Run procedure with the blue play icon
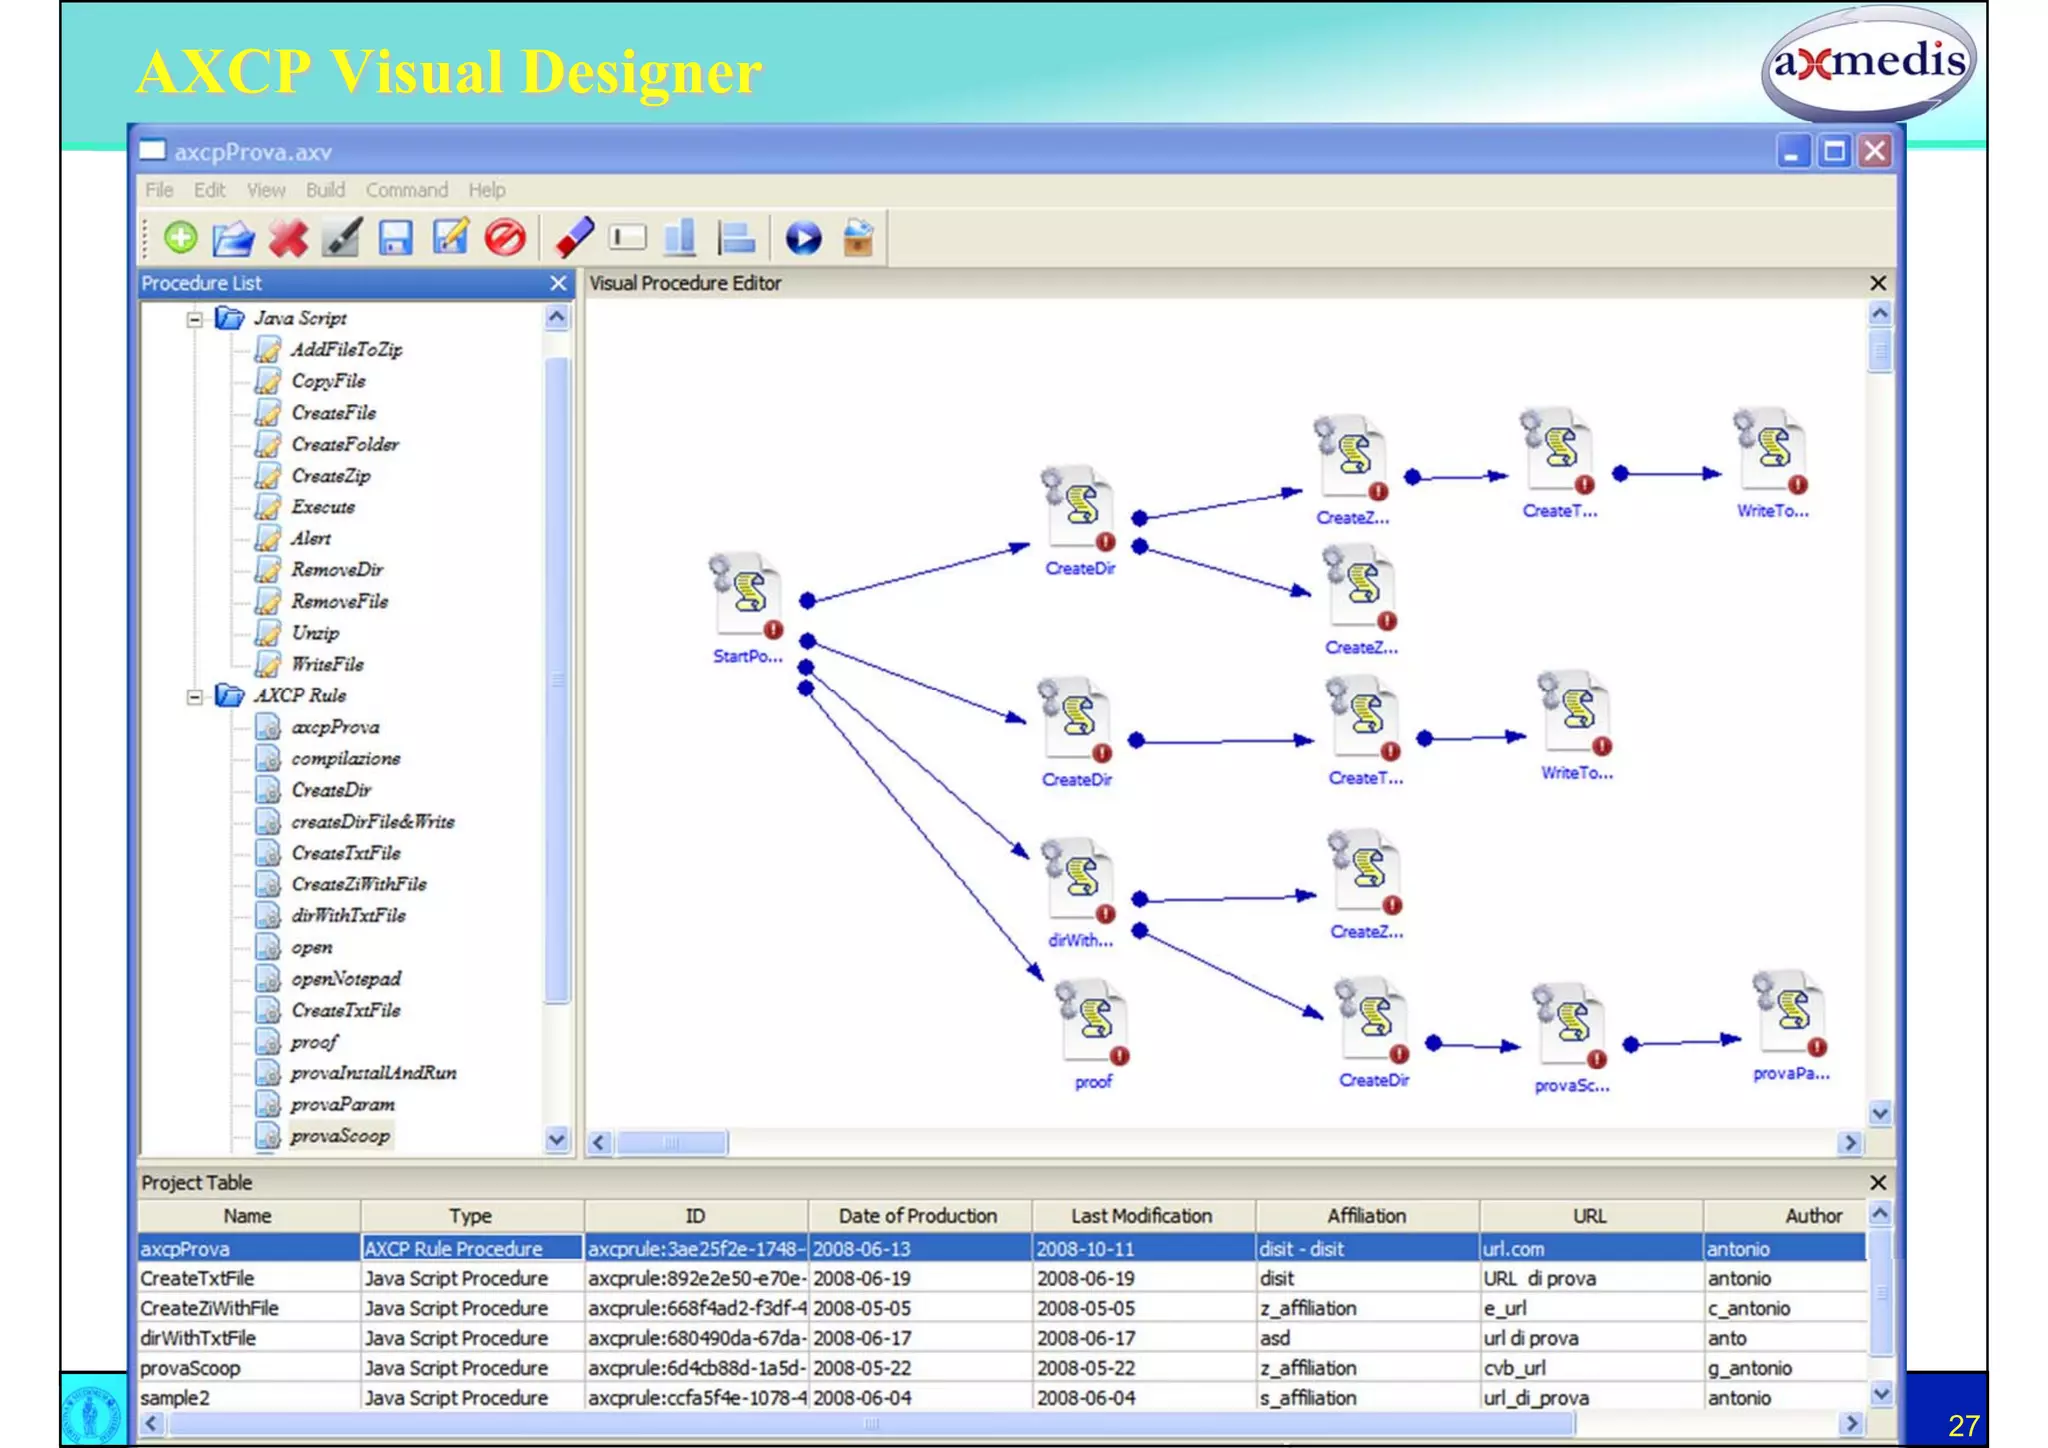Screen dimensions: 2048x1448 point(803,238)
